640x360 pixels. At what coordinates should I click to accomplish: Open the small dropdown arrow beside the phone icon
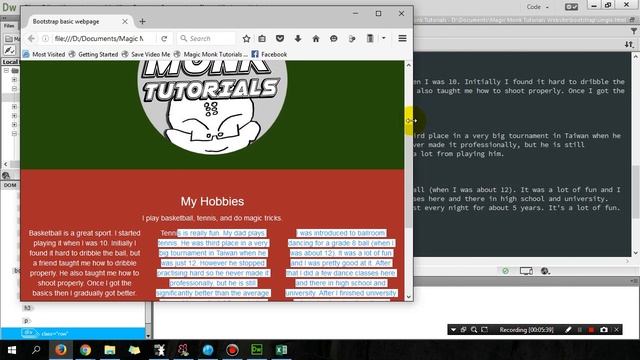click(384, 38)
